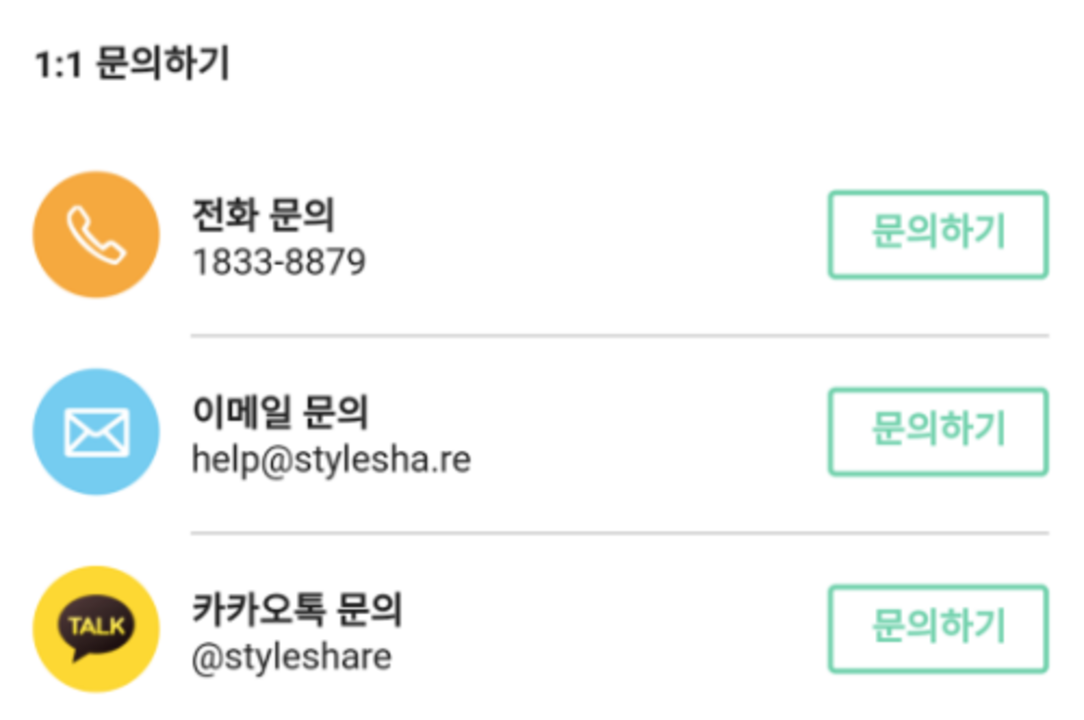This screenshot has height=720, width=1084.
Task: Click empty space in the phone inquiry row
Action: pos(595,234)
